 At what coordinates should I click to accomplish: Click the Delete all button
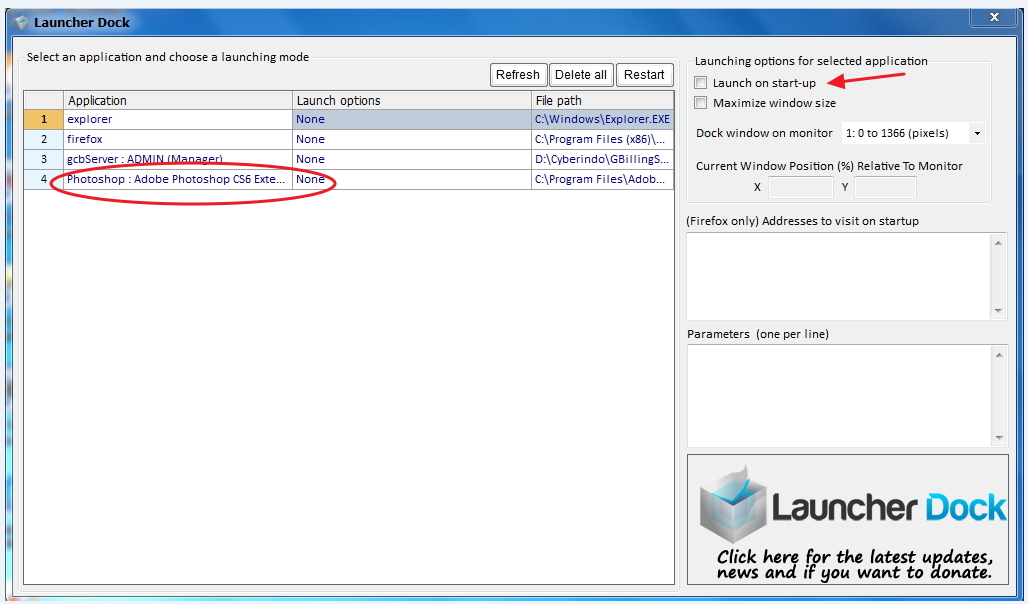(x=581, y=74)
